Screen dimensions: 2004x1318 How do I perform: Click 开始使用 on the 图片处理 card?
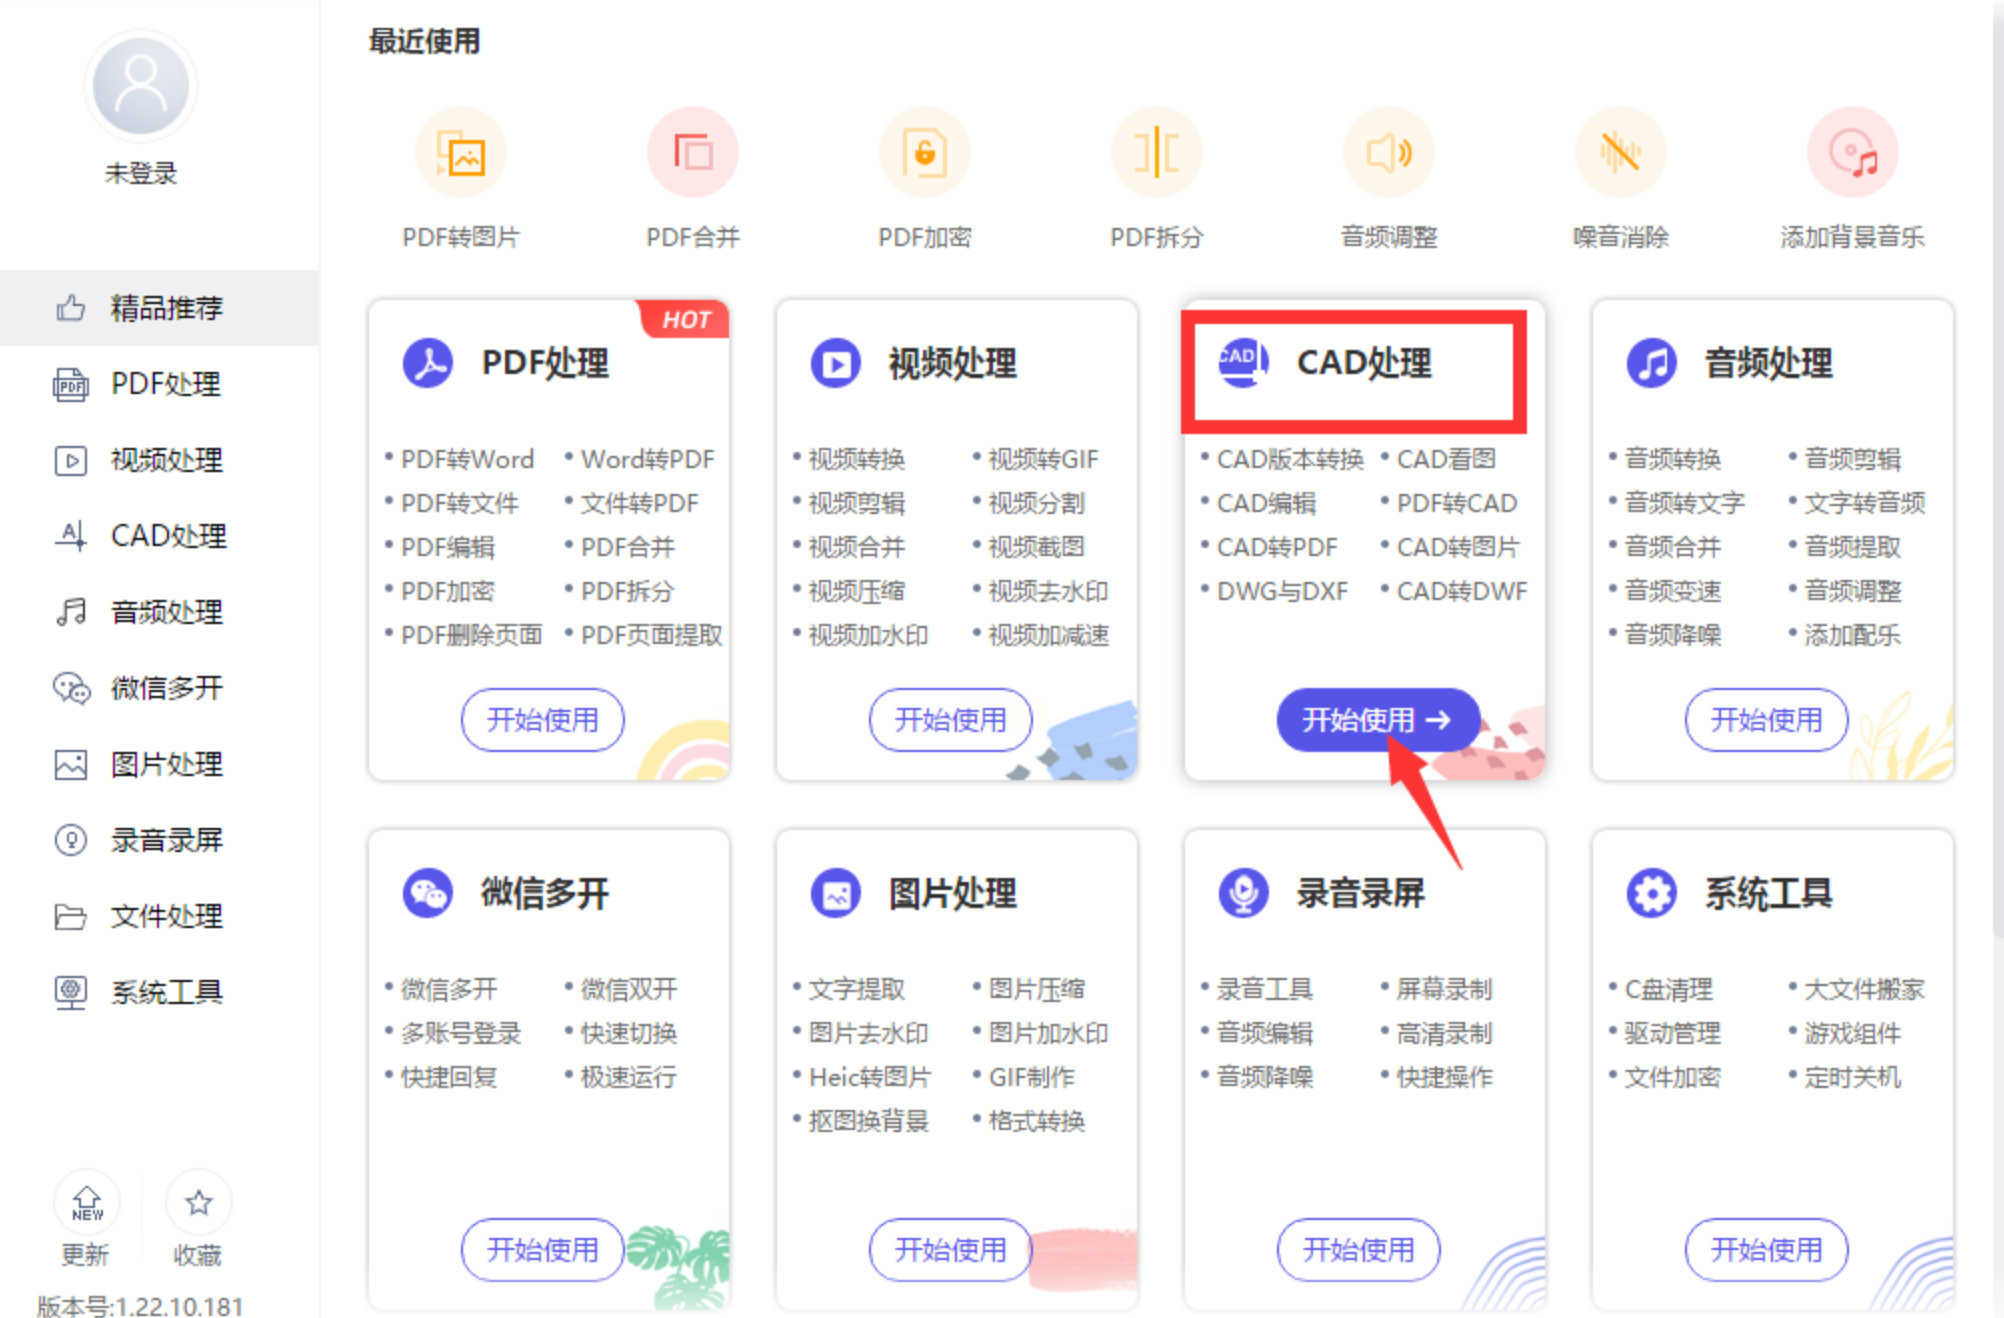click(x=950, y=1250)
